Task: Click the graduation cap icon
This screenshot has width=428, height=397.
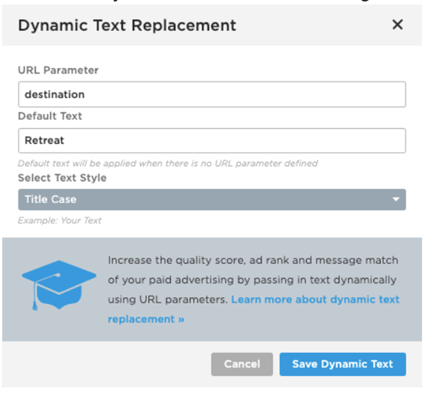Action: pos(59,285)
